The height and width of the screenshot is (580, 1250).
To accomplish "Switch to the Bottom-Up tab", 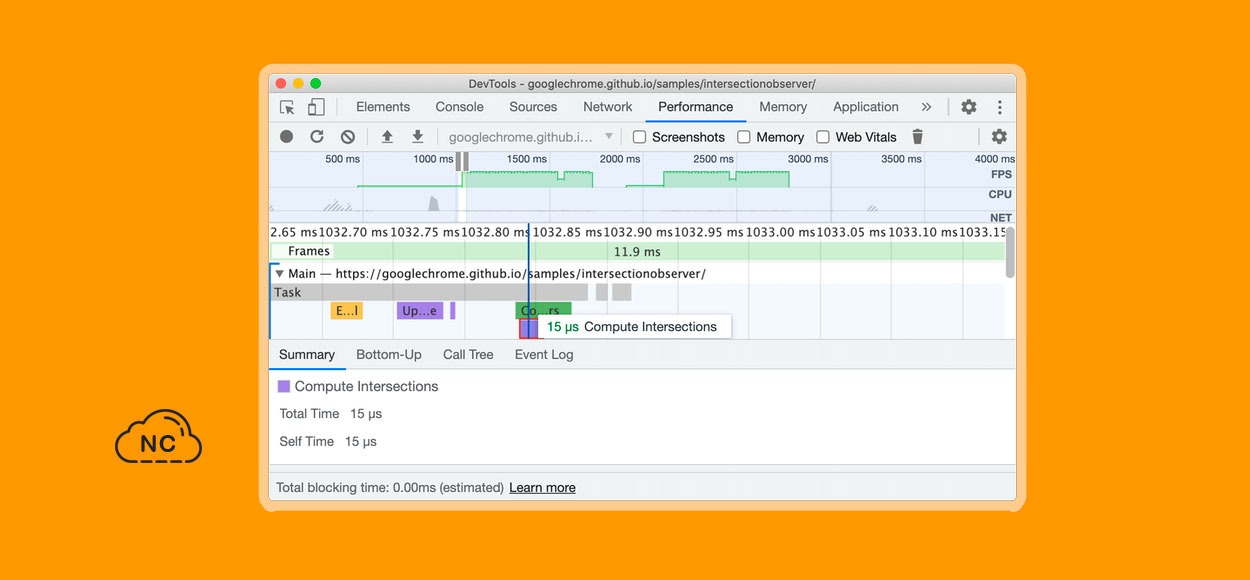I will click(x=389, y=355).
